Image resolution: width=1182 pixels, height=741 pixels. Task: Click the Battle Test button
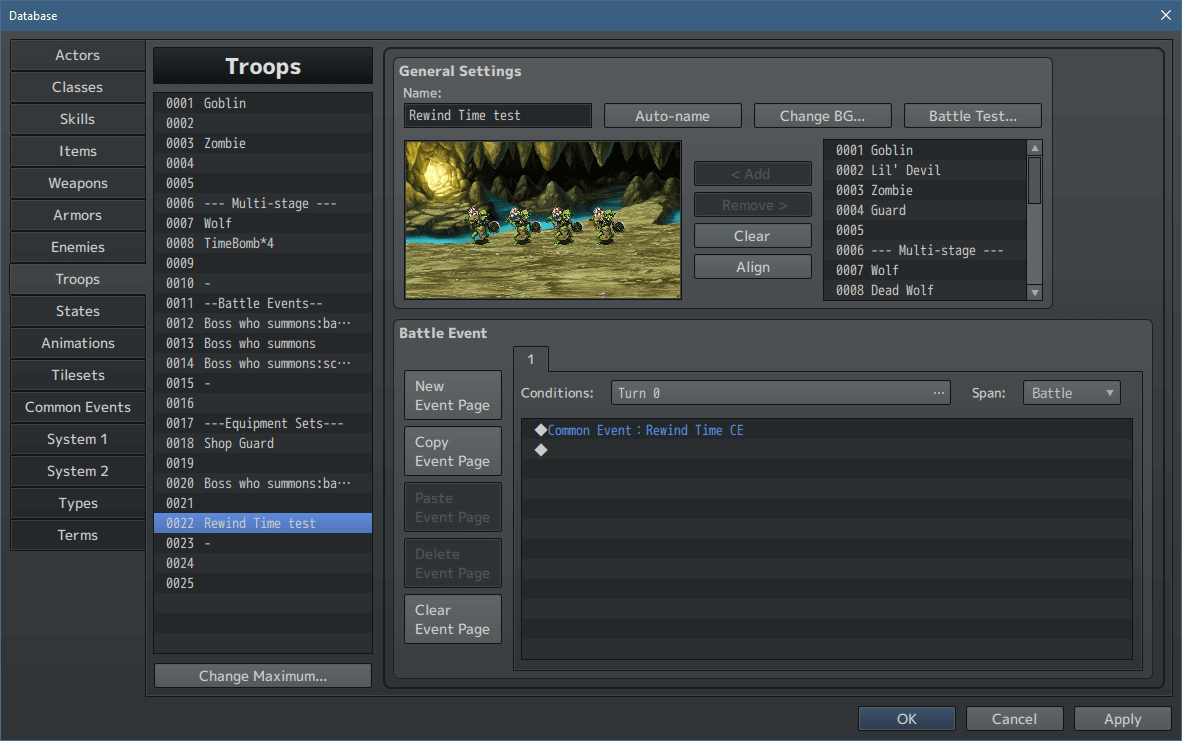click(972, 115)
